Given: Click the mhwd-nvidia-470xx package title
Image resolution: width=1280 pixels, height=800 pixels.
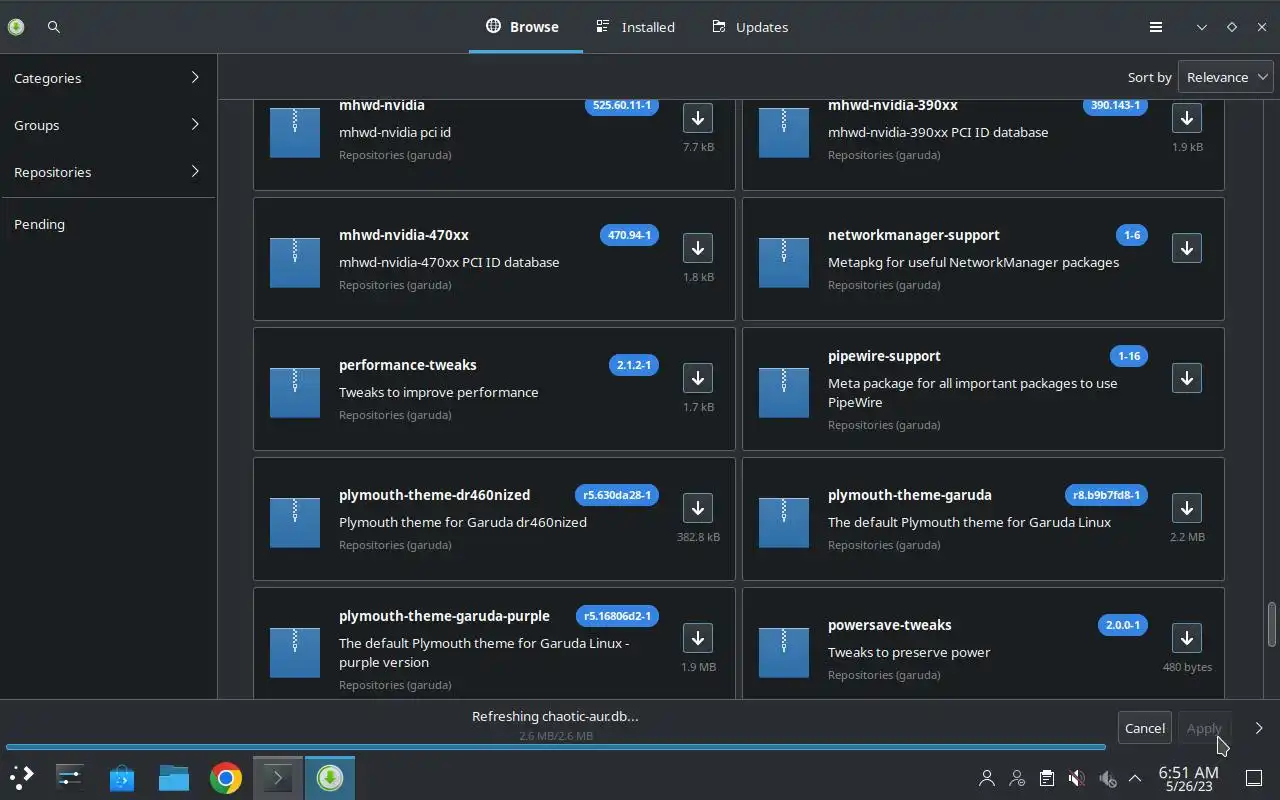Looking at the screenshot, I should point(404,235).
